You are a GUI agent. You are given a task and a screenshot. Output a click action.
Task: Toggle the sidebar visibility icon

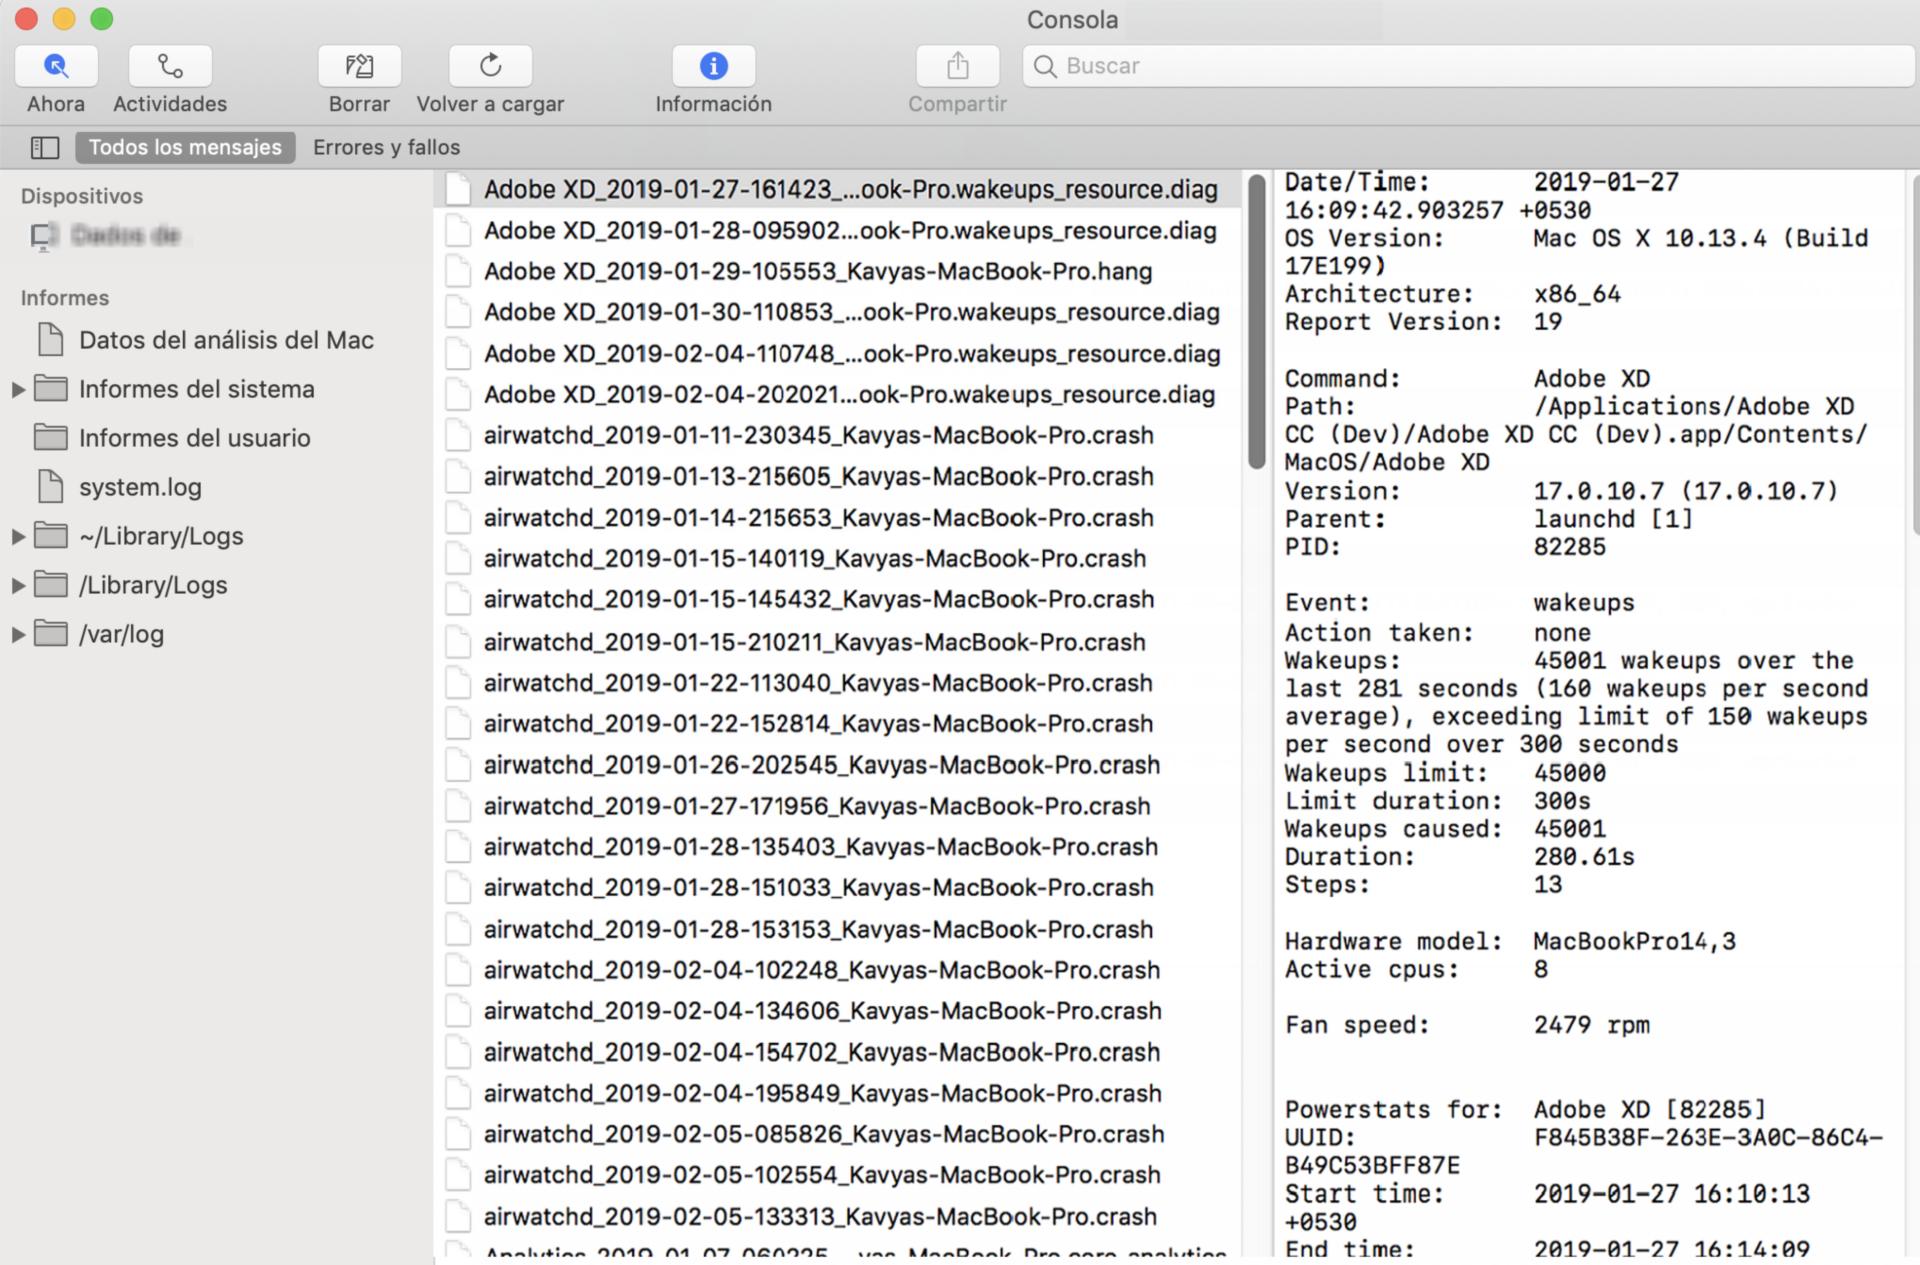44,147
